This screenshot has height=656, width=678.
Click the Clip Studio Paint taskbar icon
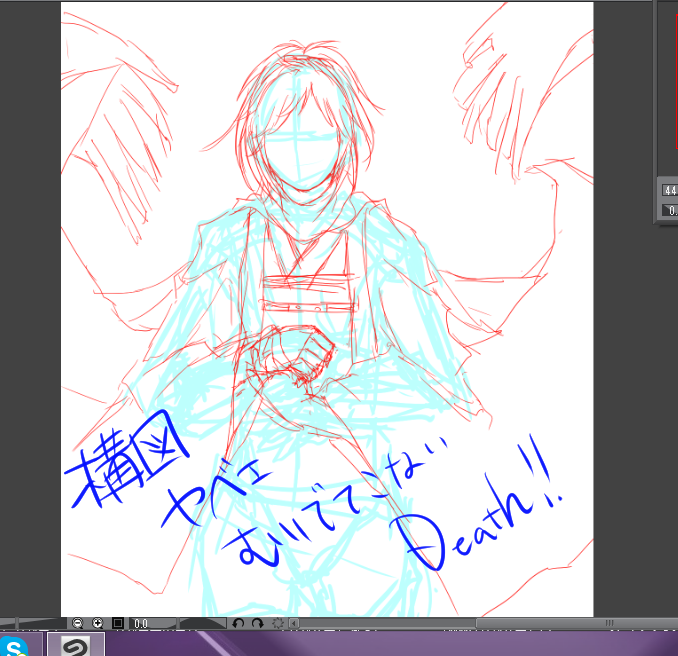(76, 645)
